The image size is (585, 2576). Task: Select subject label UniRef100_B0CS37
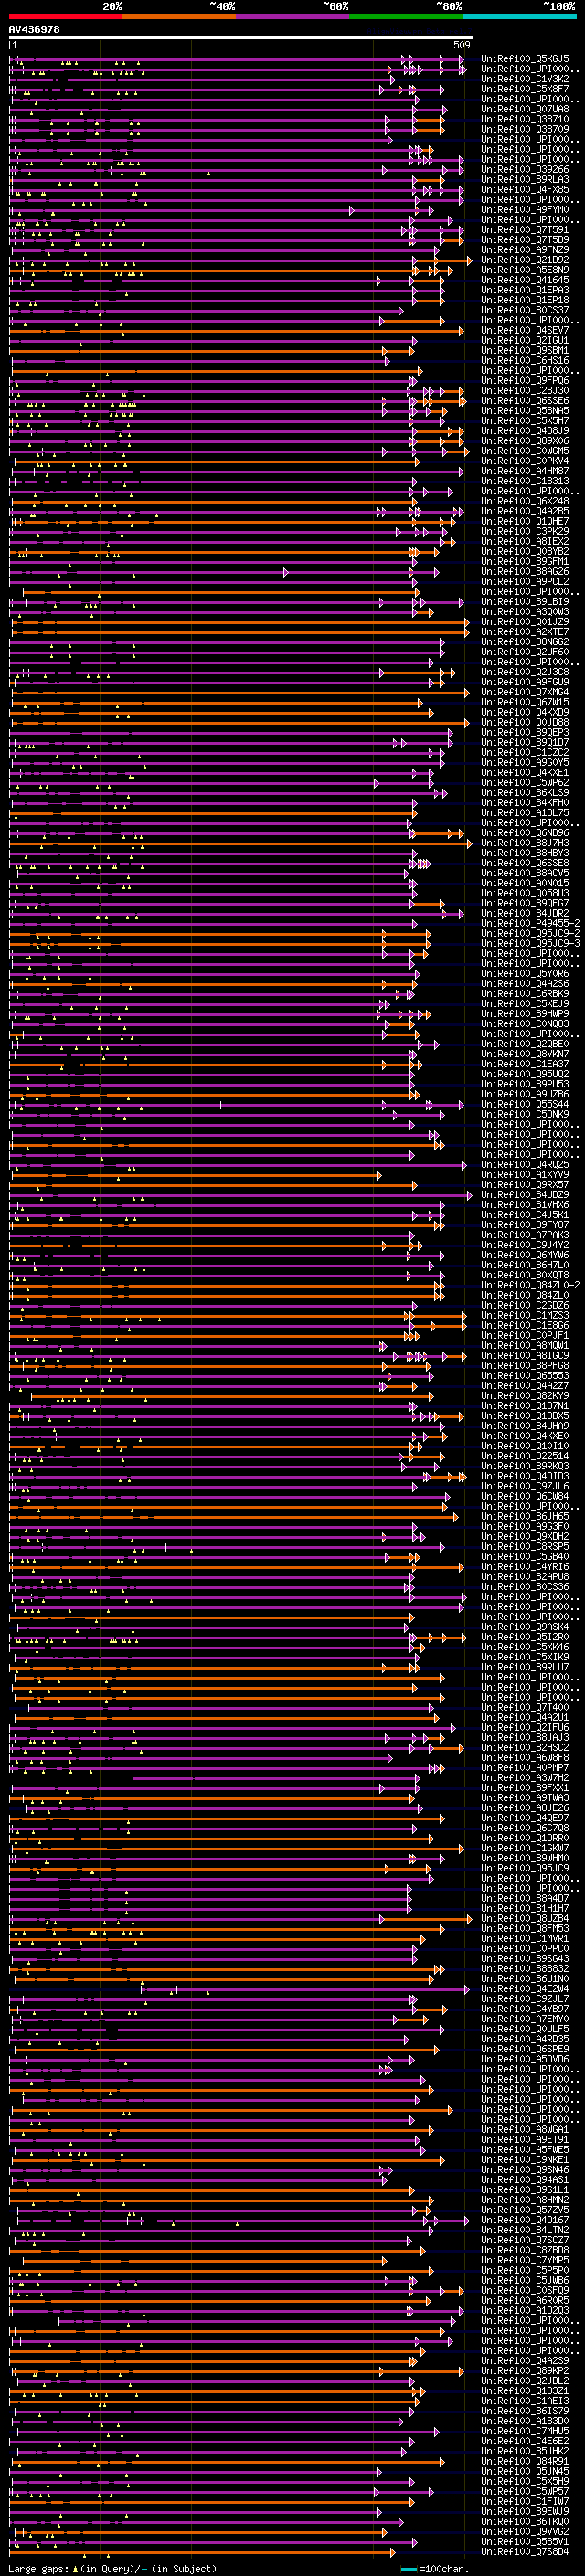pyautogui.click(x=525, y=310)
